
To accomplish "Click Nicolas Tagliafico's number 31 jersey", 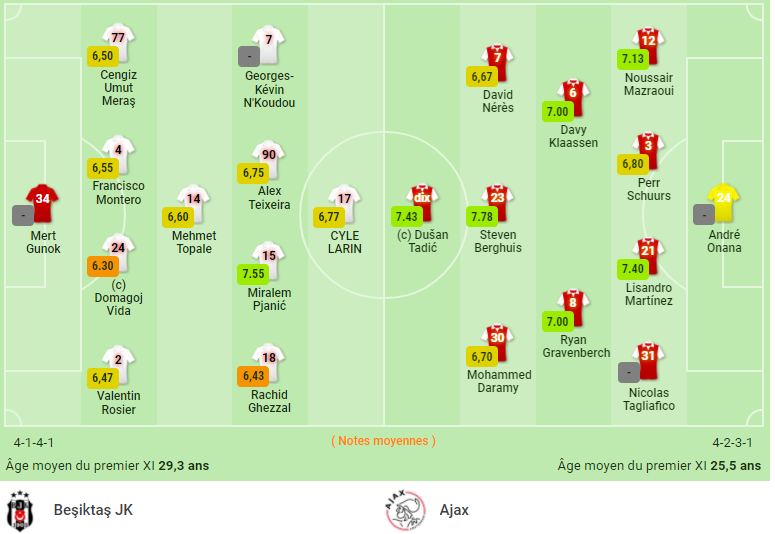I will (x=648, y=359).
